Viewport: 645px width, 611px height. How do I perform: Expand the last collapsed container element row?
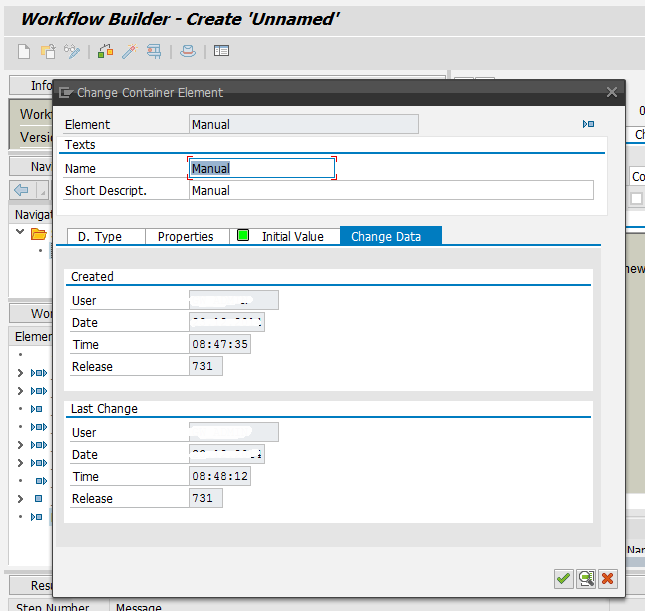[x=21, y=498]
